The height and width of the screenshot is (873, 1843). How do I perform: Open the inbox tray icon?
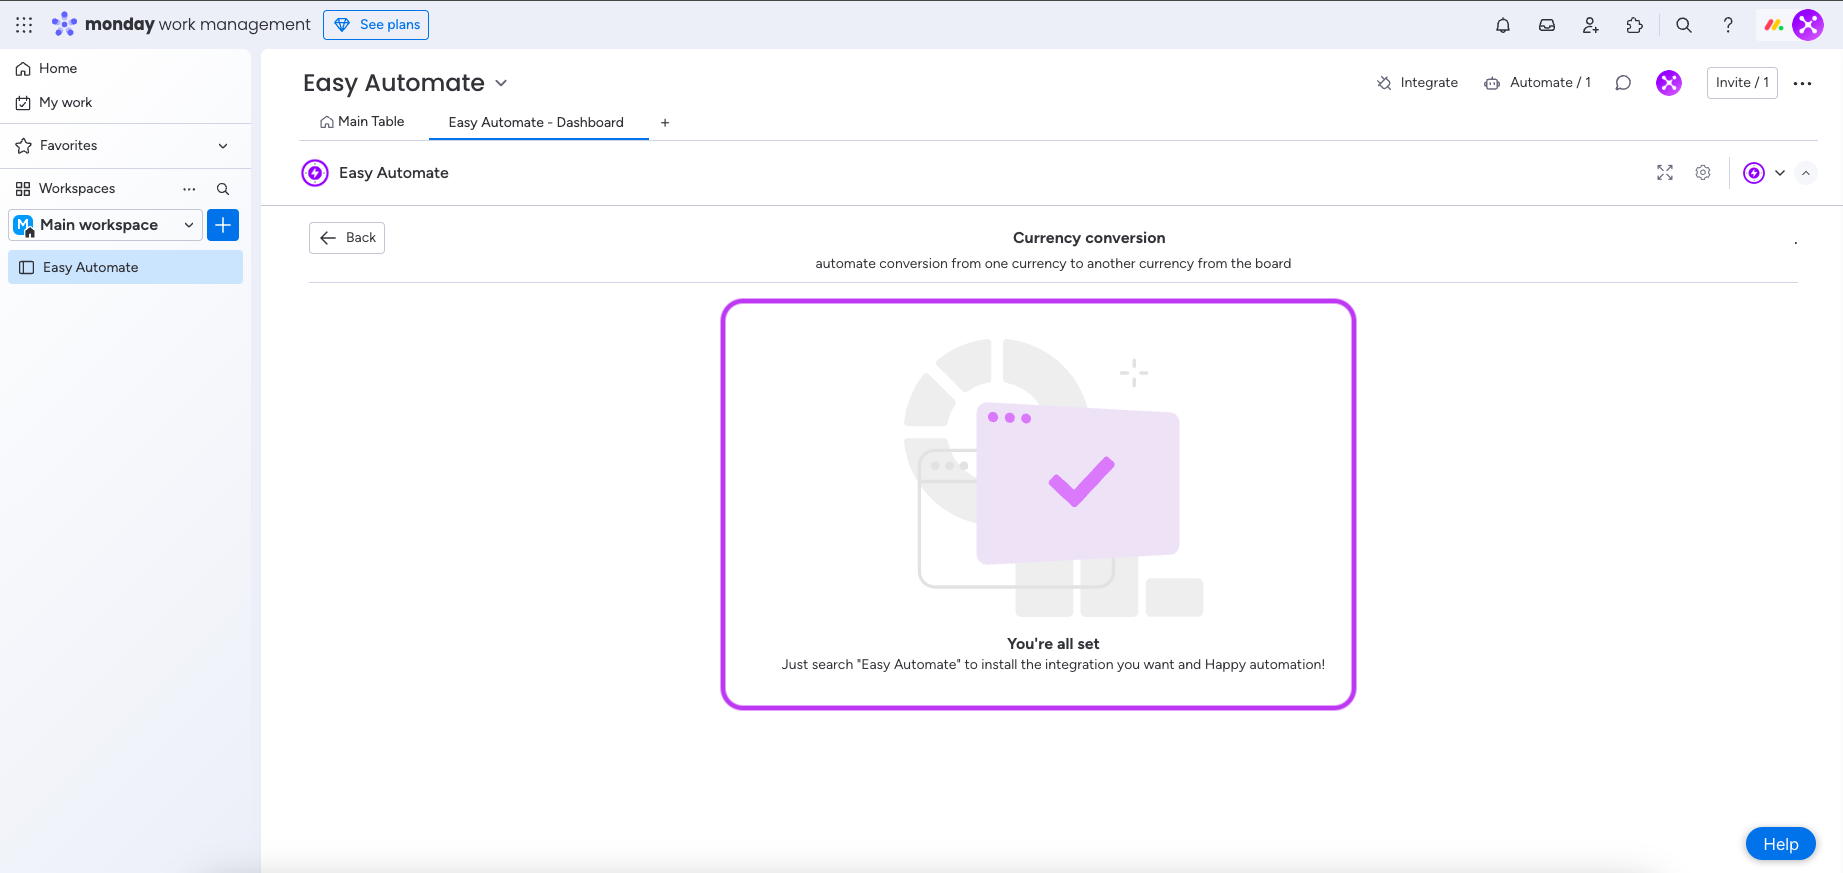click(1546, 25)
